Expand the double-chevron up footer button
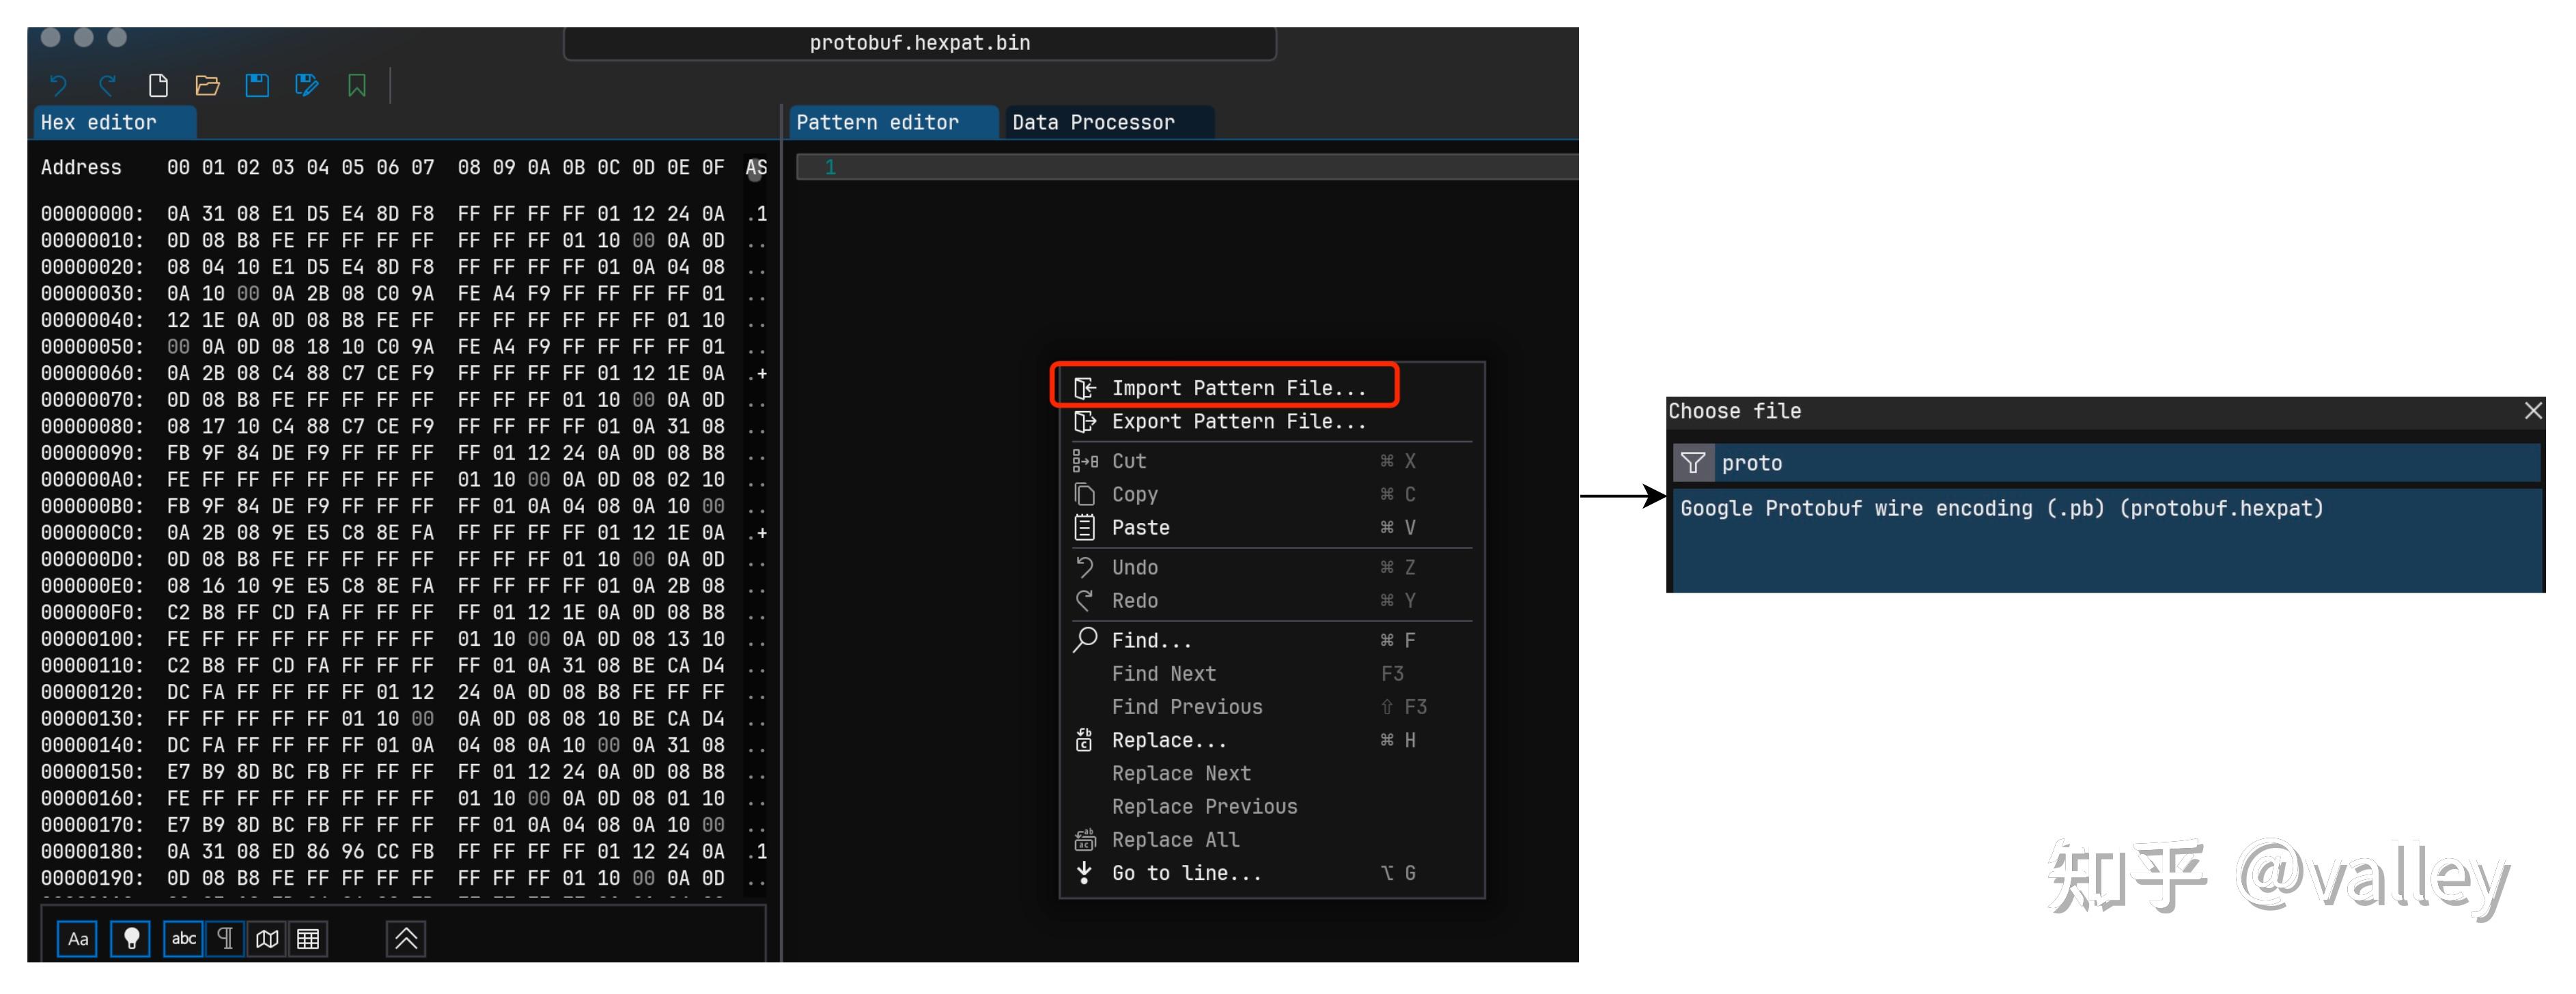Viewport: 2576px width, 994px height. pyautogui.click(x=406, y=939)
